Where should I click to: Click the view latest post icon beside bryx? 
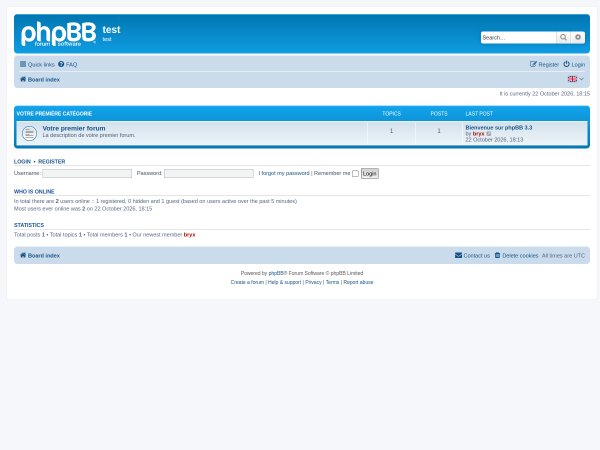[x=489, y=134]
